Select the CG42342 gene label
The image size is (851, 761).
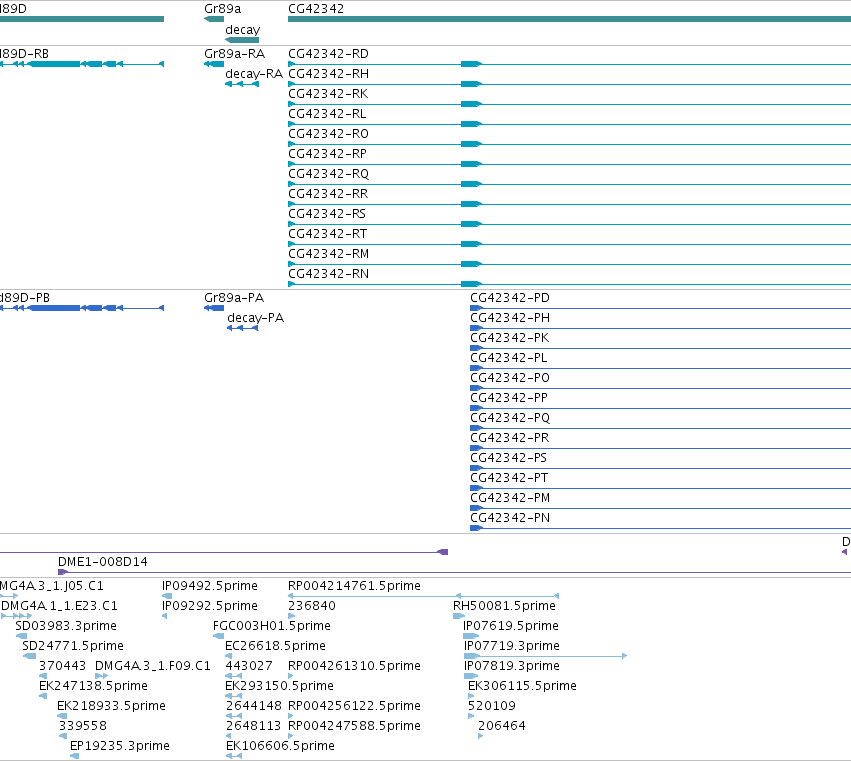(316, 9)
